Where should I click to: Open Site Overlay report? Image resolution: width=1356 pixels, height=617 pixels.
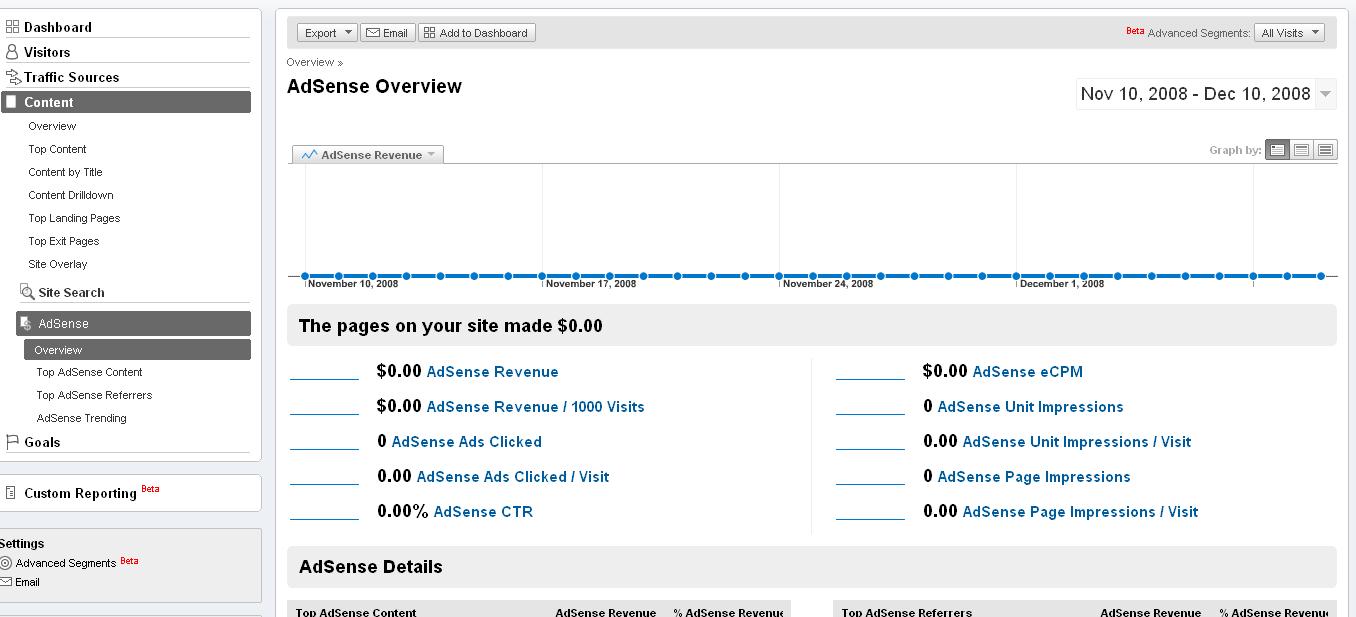point(58,264)
